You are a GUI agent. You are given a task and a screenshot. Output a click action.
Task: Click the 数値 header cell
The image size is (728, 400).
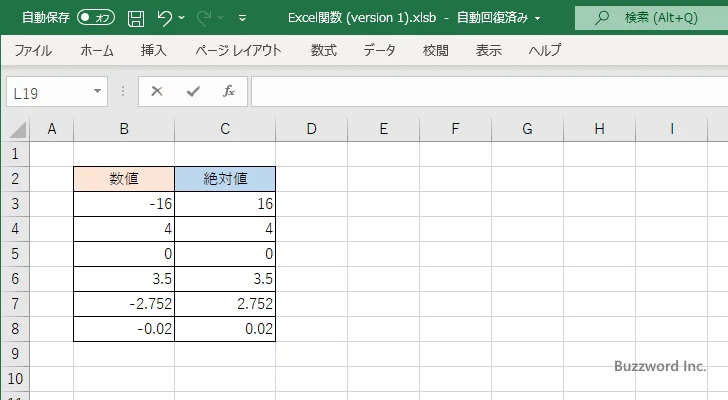click(124, 179)
